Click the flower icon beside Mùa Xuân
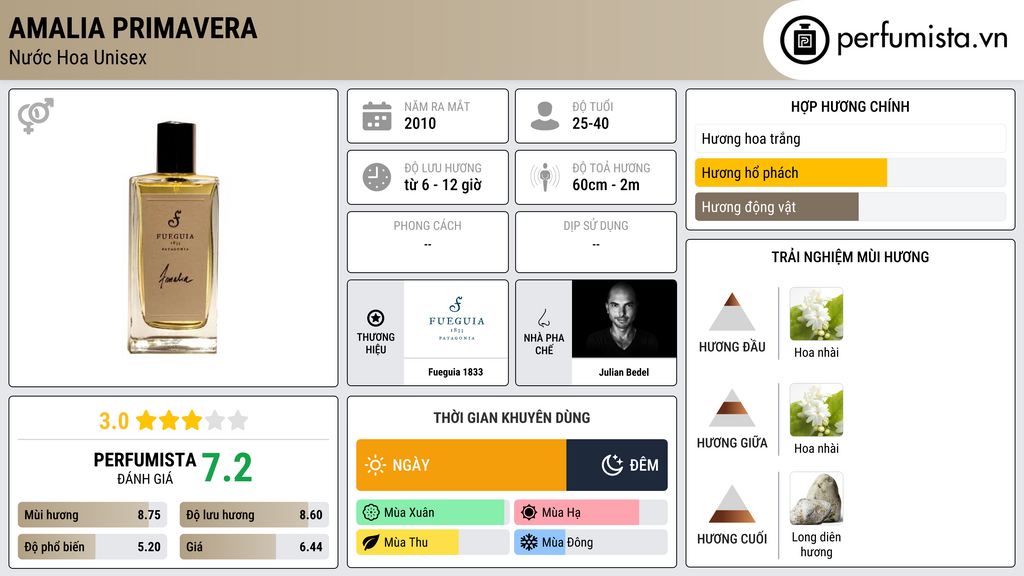1024x576 pixels. click(371, 513)
